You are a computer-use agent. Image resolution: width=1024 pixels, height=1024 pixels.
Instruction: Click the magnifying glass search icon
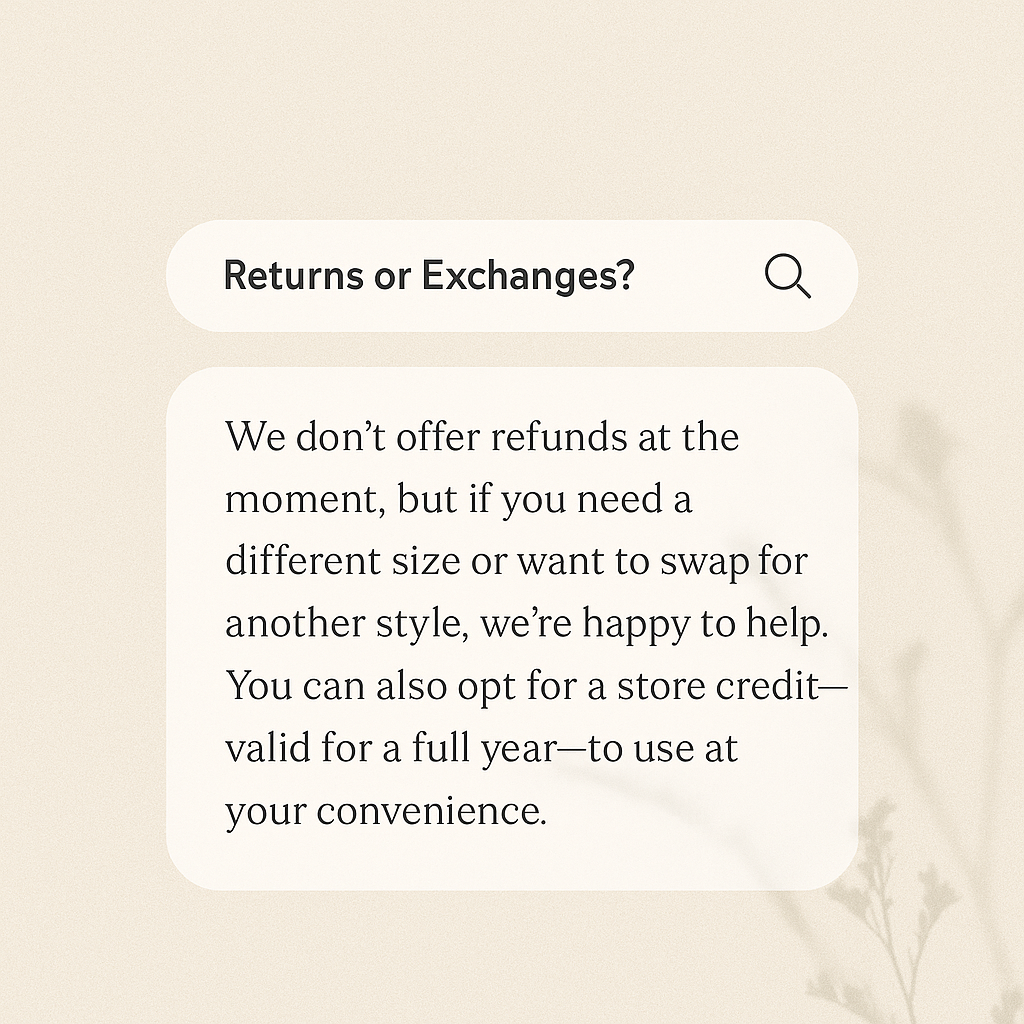click(788, 276)
